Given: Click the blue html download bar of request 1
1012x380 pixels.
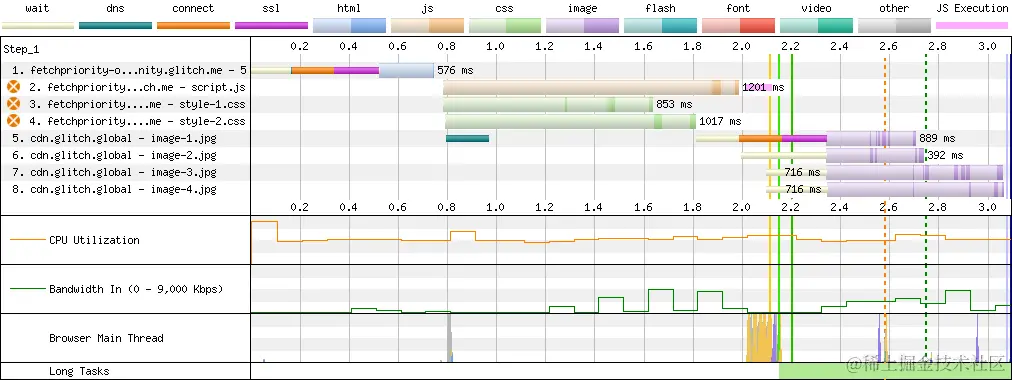Looking at the screenshot, I should point(406,70).
